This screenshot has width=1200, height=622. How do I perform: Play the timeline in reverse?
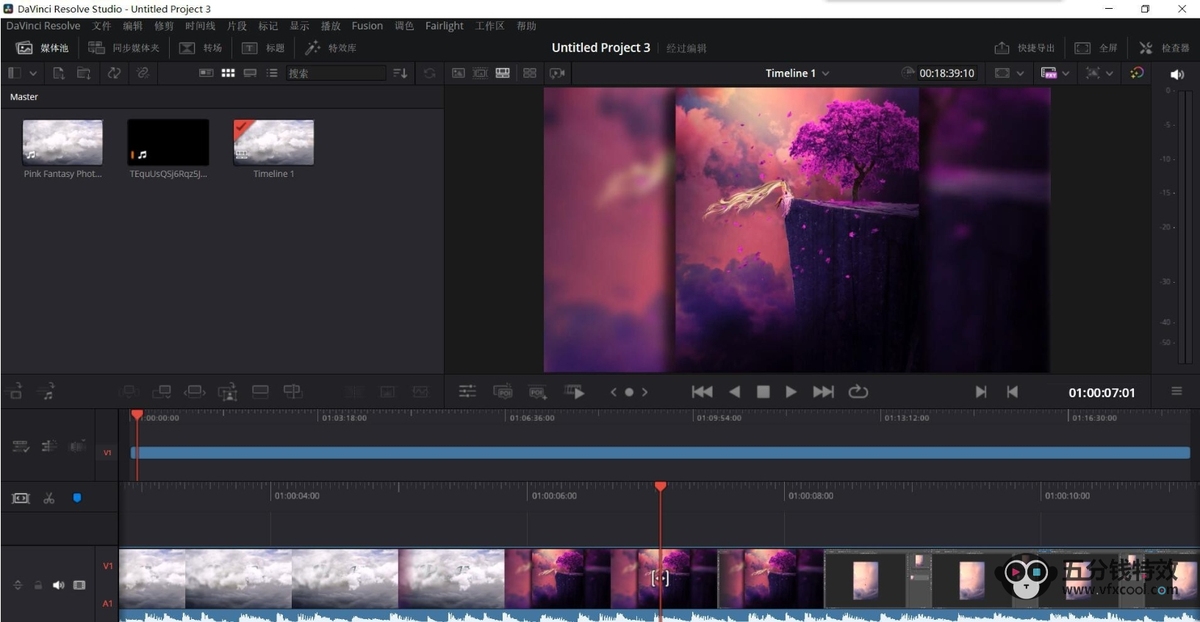click(735, 392)
